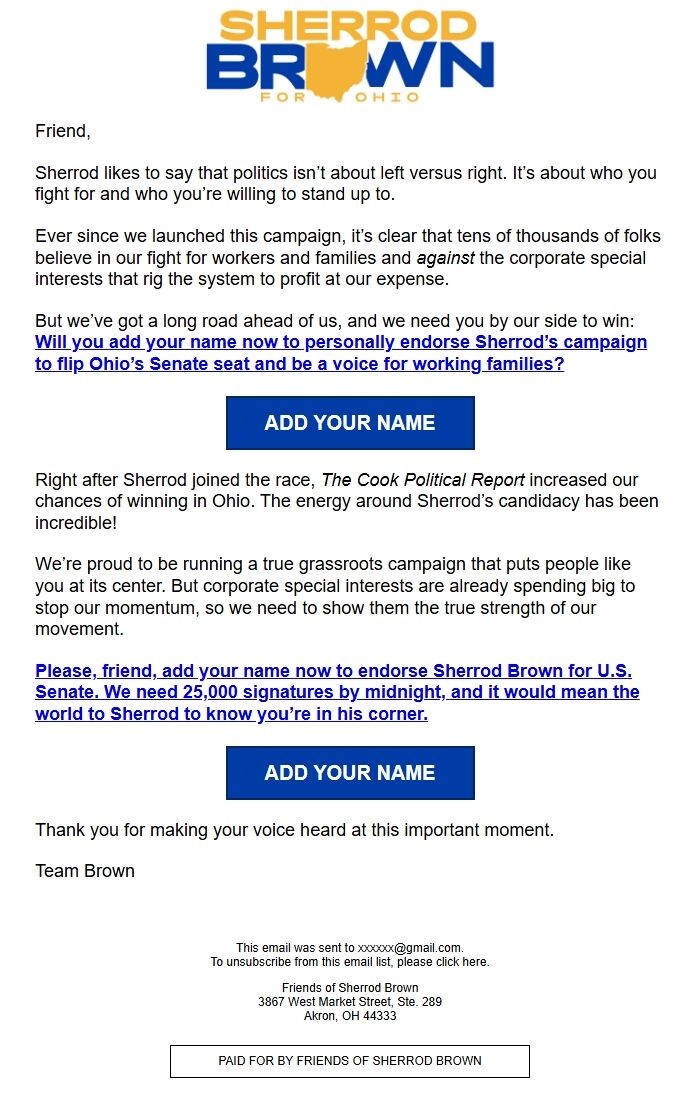Click the PAID FOR BY FRIENDS OF SHERROD BROWN box
The width and height of the screenshot is (700, 1113).
[349, 1061]
